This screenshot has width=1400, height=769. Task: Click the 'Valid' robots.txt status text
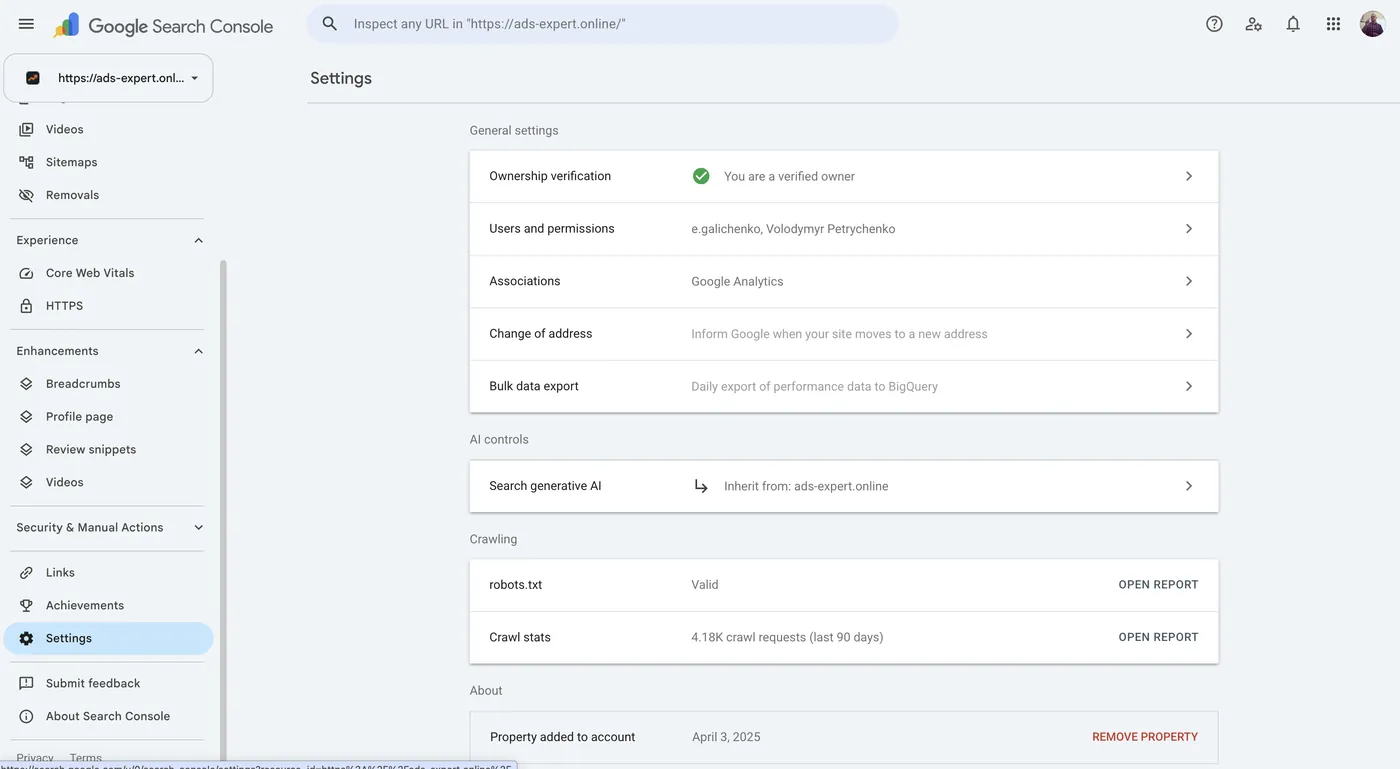point(705,585)
